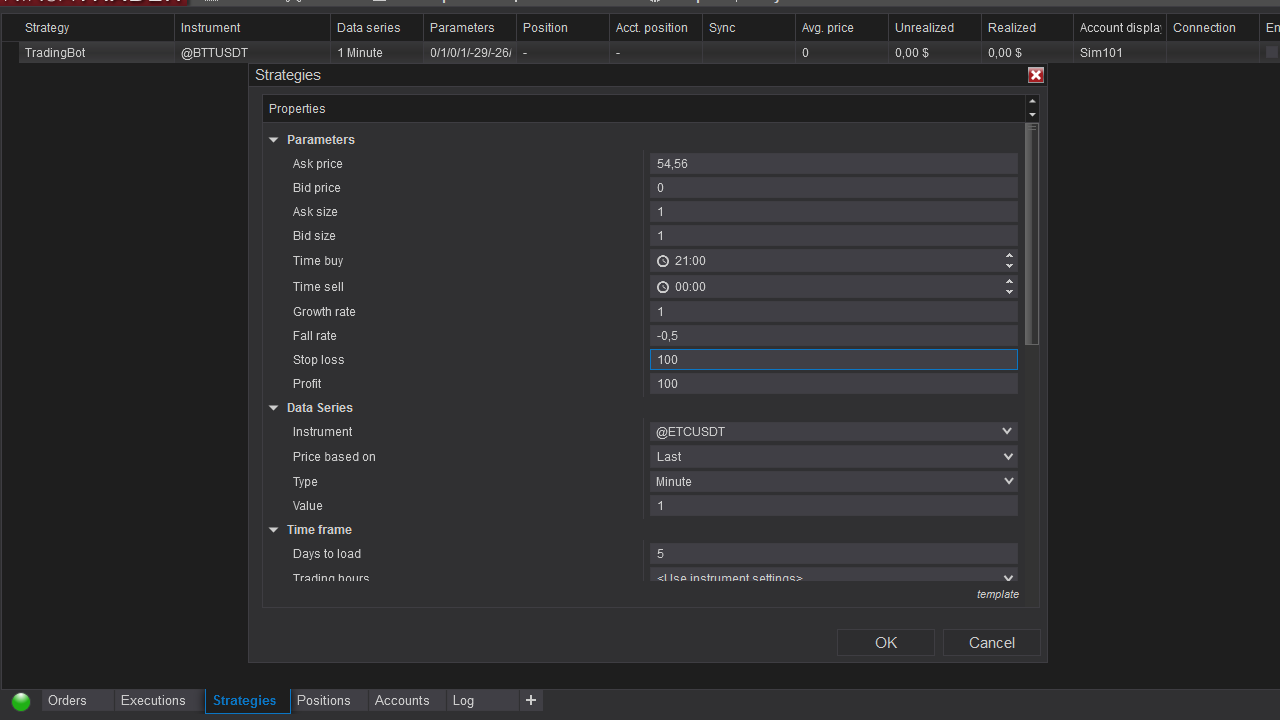Viewport: 1280px width, 720px height.
Task: Click the template link
Action: 997,594
